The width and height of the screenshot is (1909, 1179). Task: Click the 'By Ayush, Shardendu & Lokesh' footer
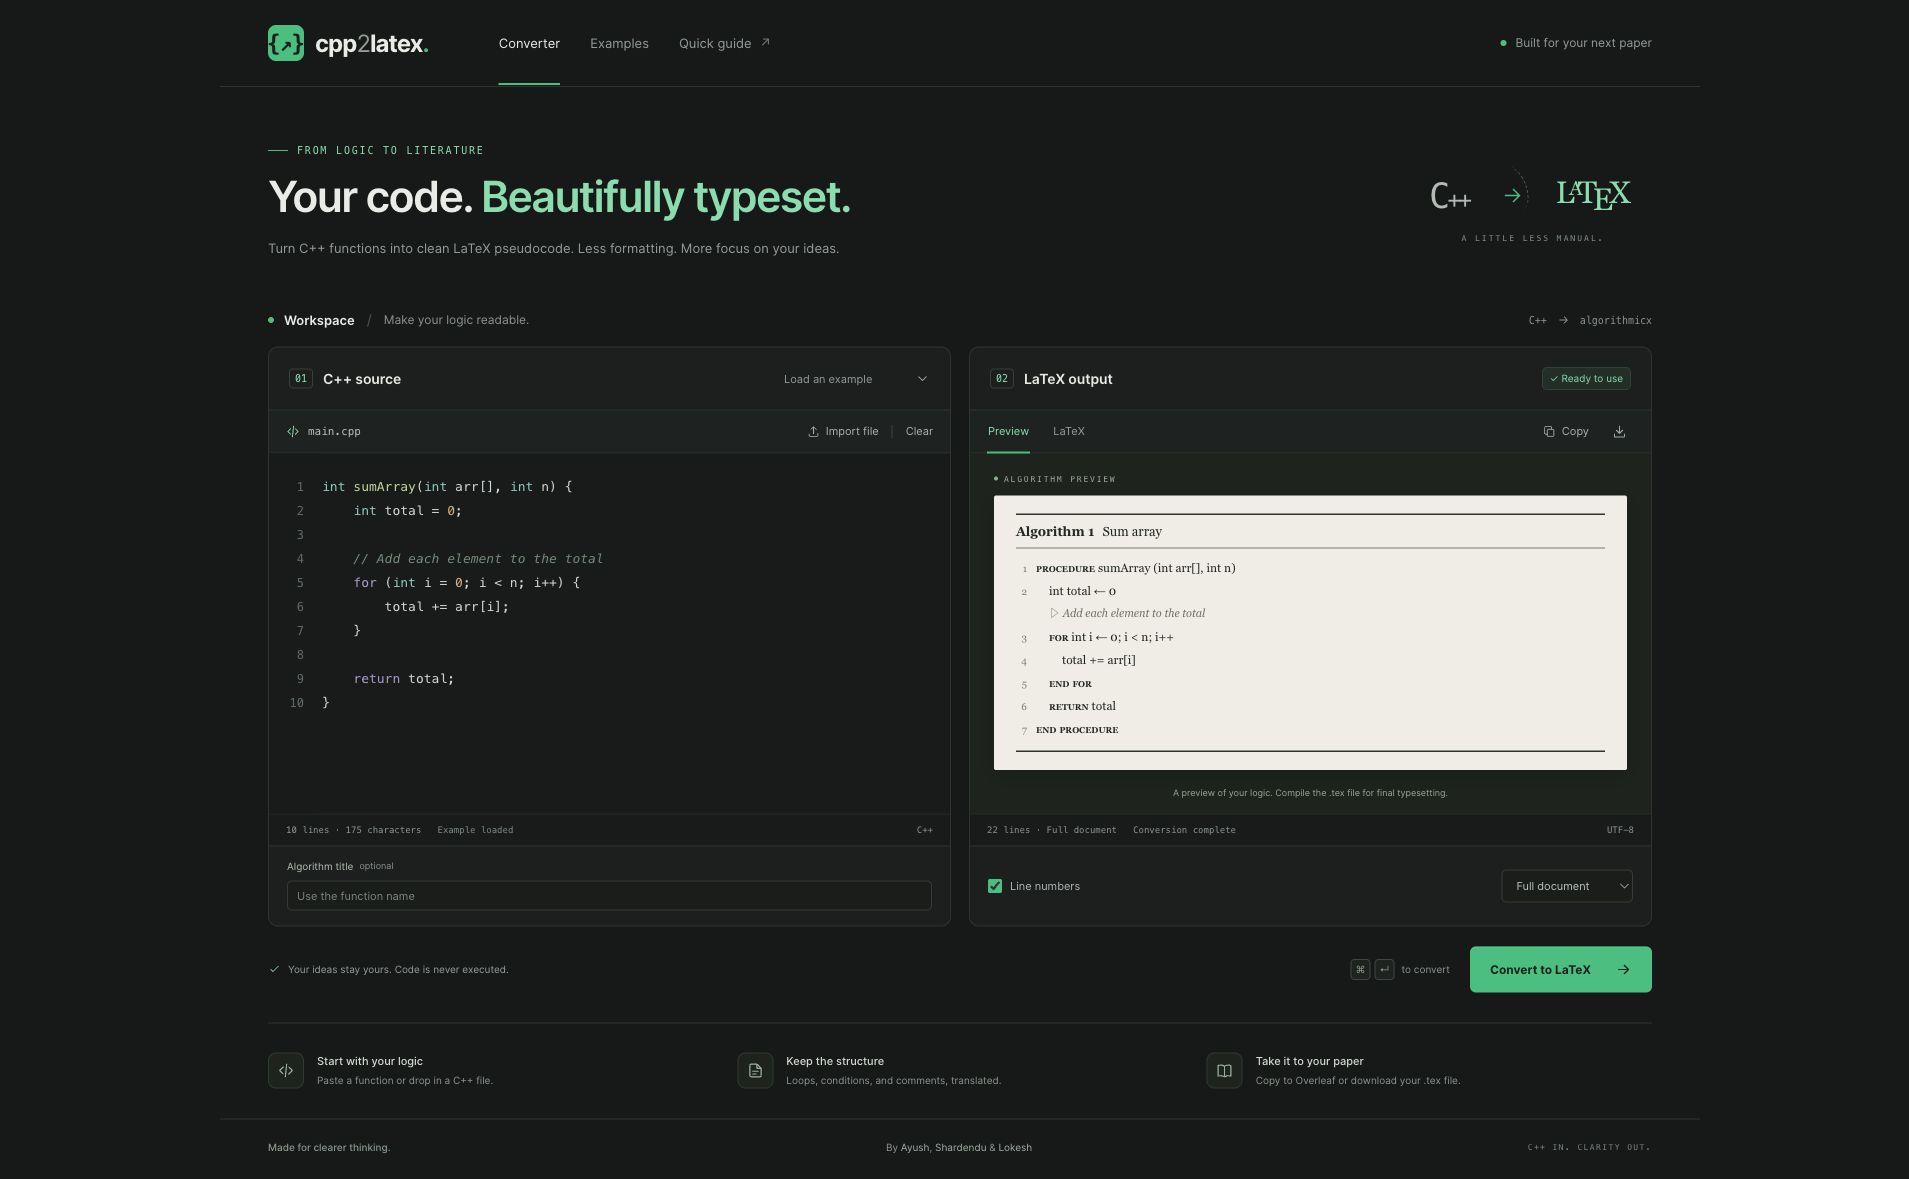click(958, 1147)
